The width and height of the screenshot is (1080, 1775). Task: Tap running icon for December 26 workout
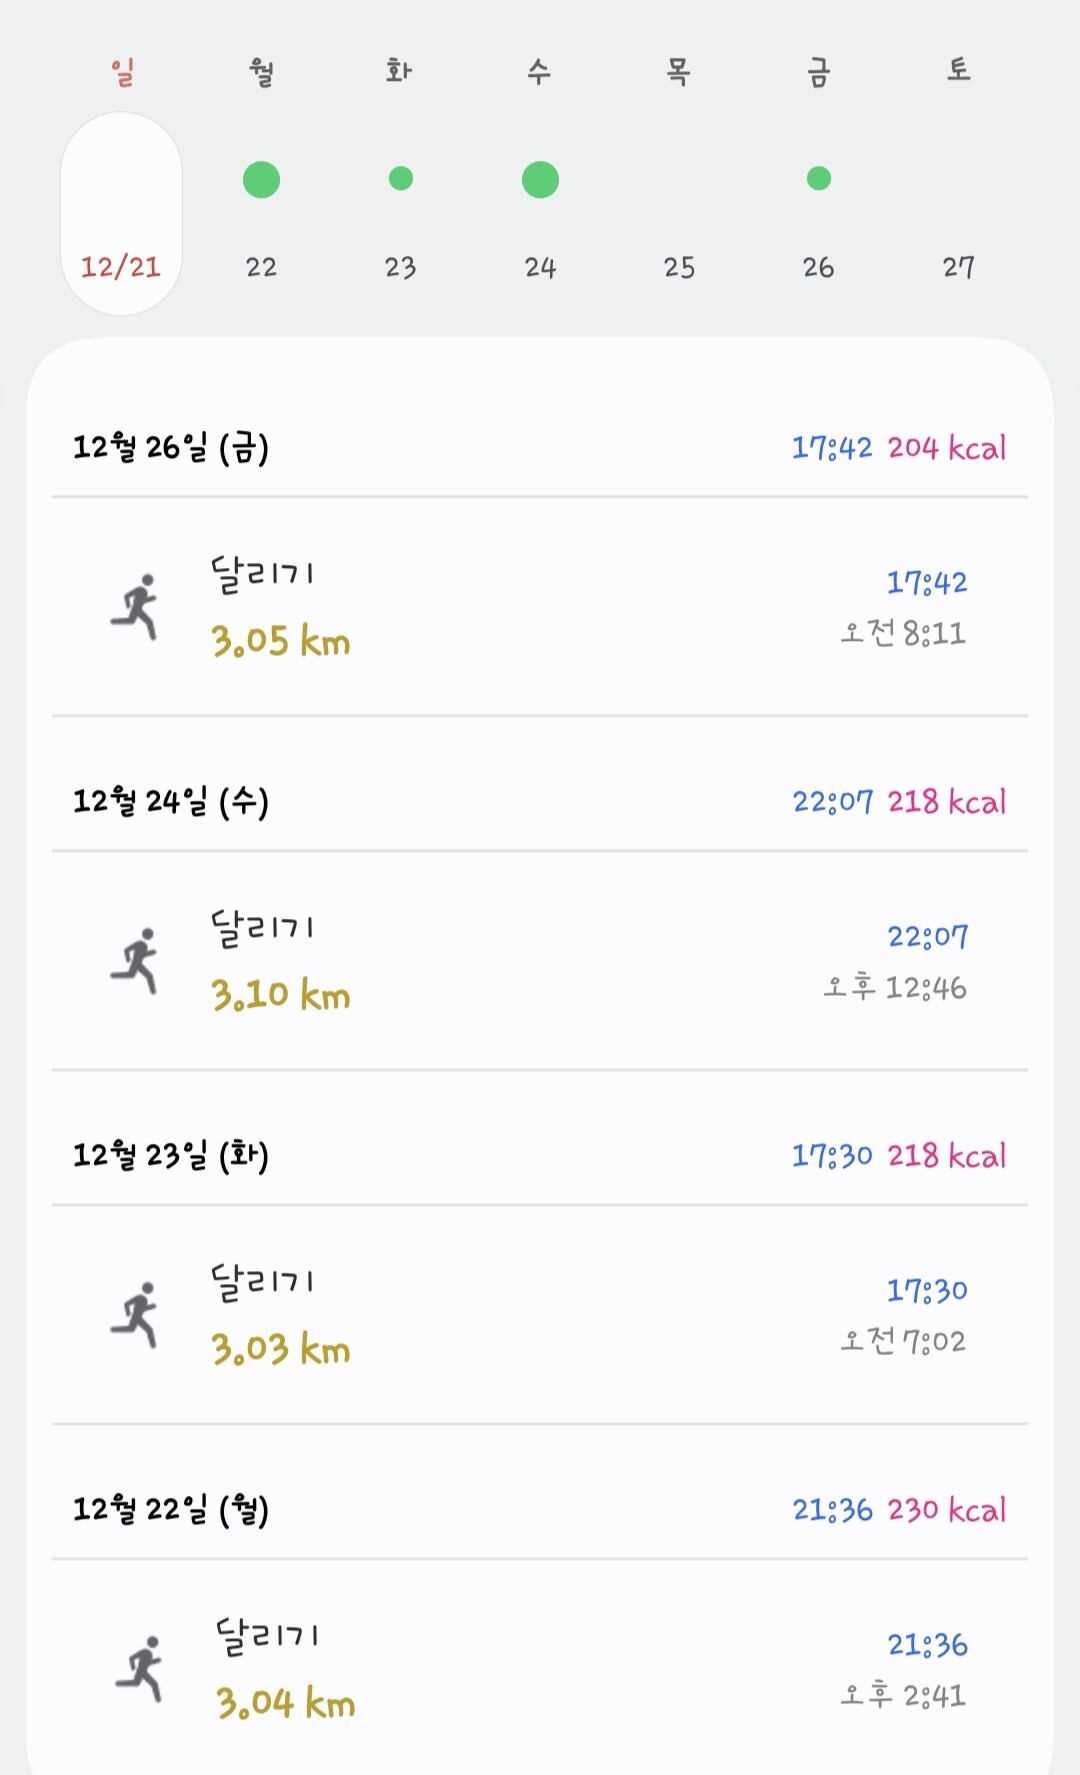[x=136, y=606]
